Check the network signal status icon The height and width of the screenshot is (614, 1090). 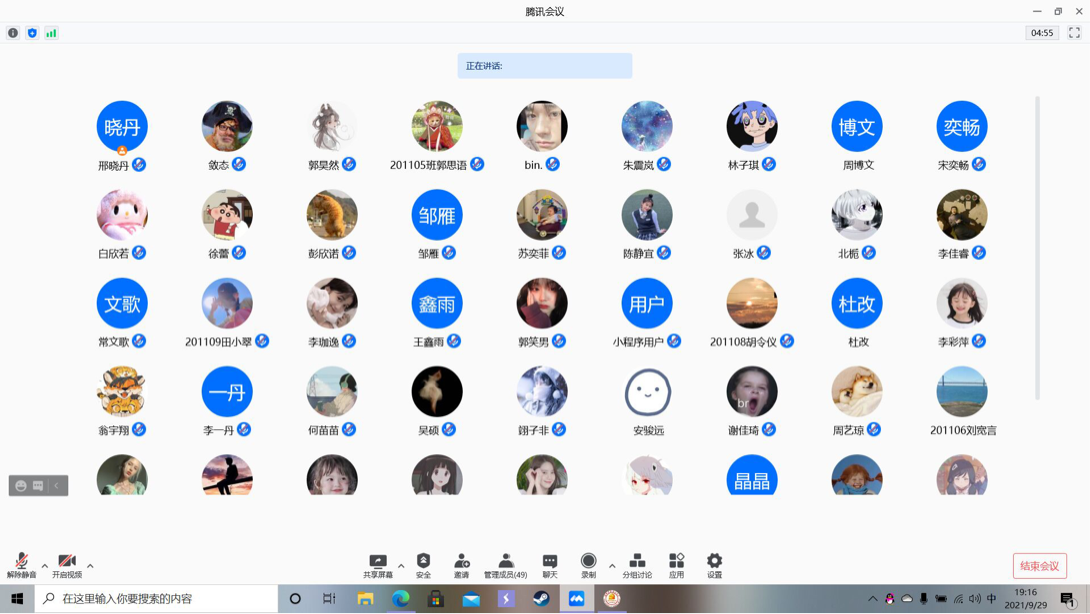click(51, 33)
